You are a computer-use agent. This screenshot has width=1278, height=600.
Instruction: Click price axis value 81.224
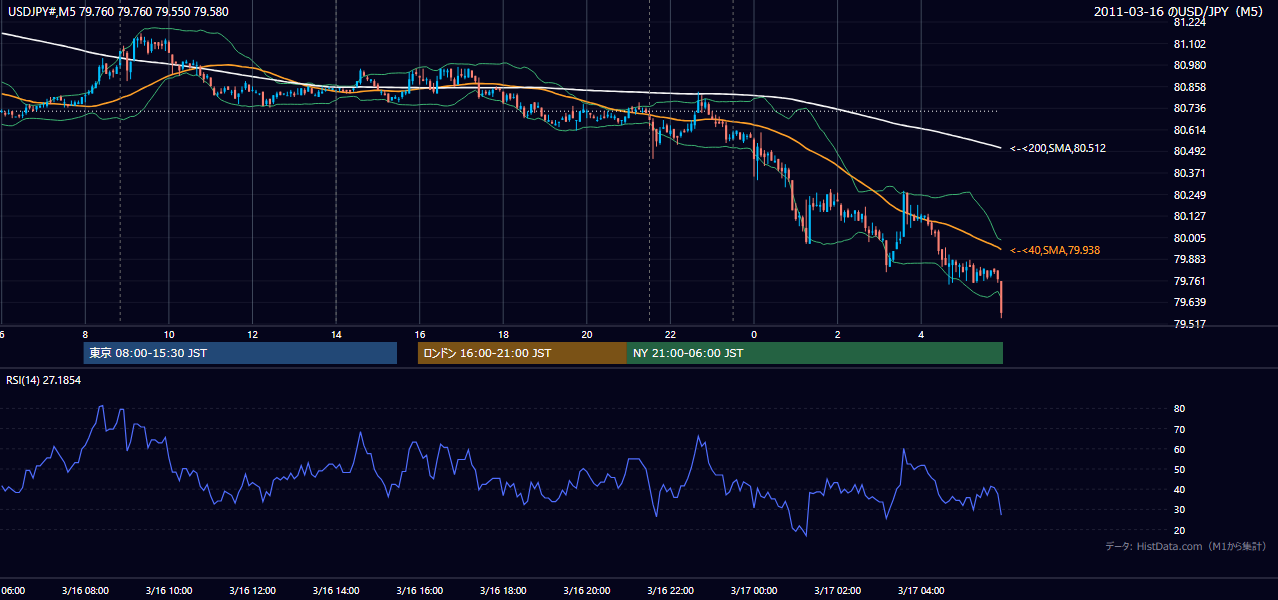[1189, 22]
